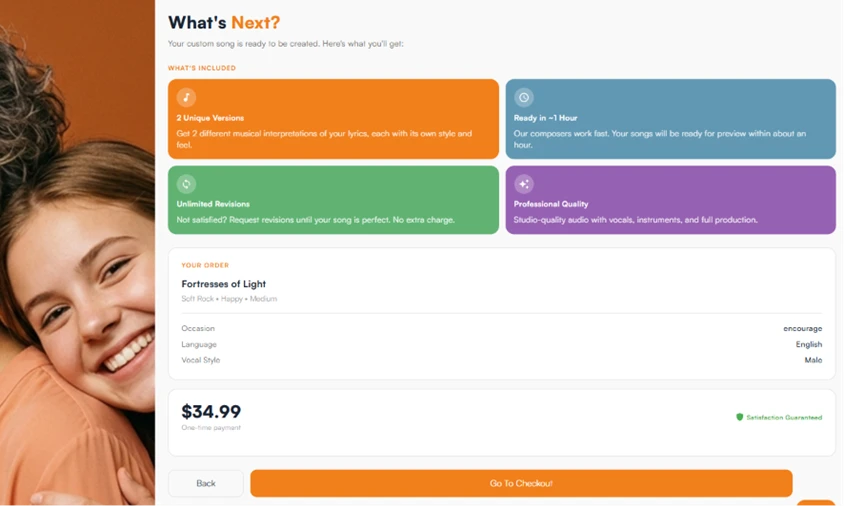Click the Back button
Screen dimensions: 844x506
click(206, 483)
